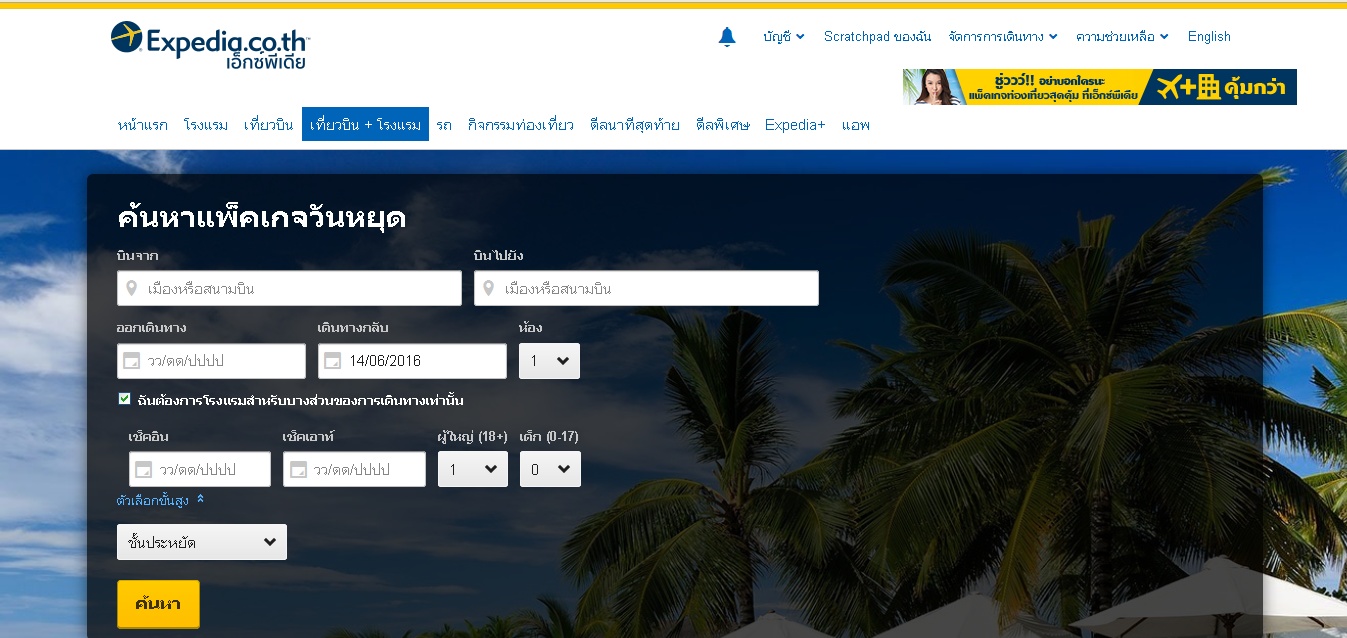Open the ห้อง rooms dropdown
The width and height of the screenshot is (1347, 638).
point(549,361)
